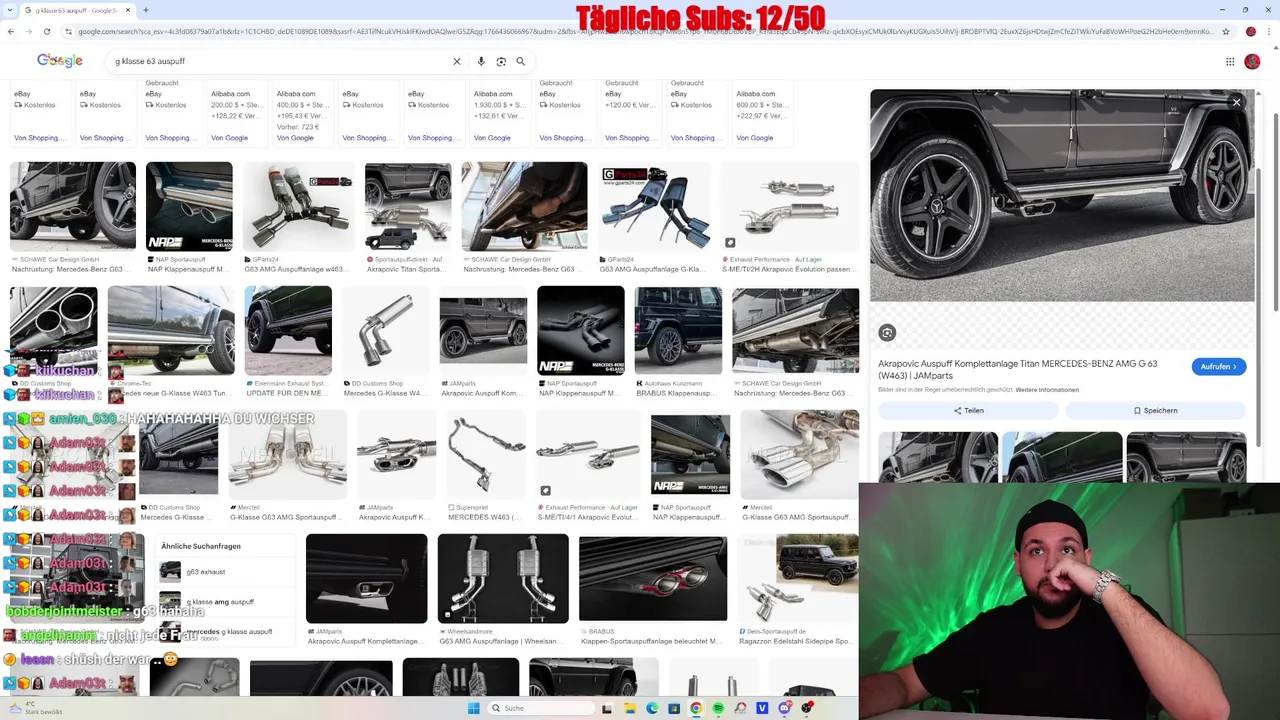
Task: Open GParts24 G63 AMG Auspuffanlage twin-muffler thumbnail
Action: (655, 206)
